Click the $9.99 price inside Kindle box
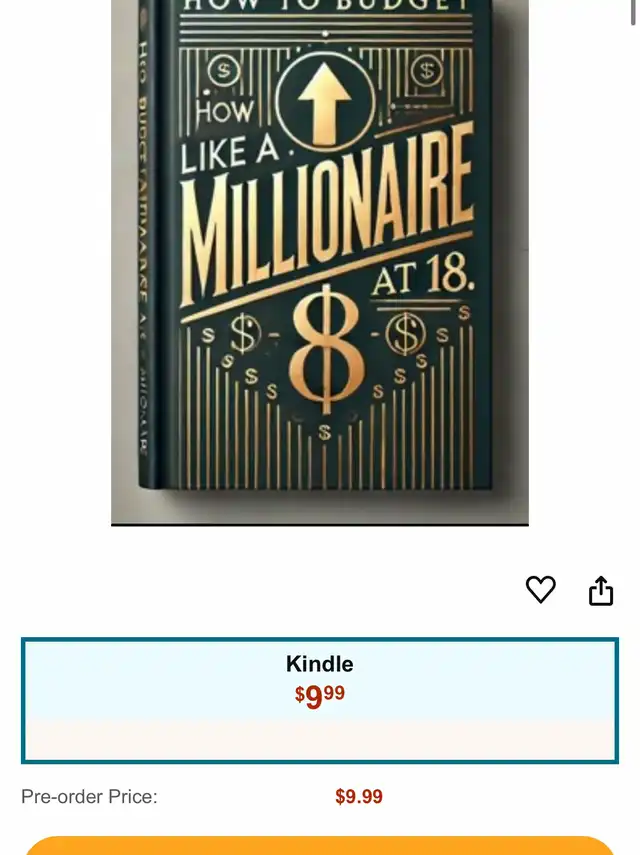 coord(320,696)
